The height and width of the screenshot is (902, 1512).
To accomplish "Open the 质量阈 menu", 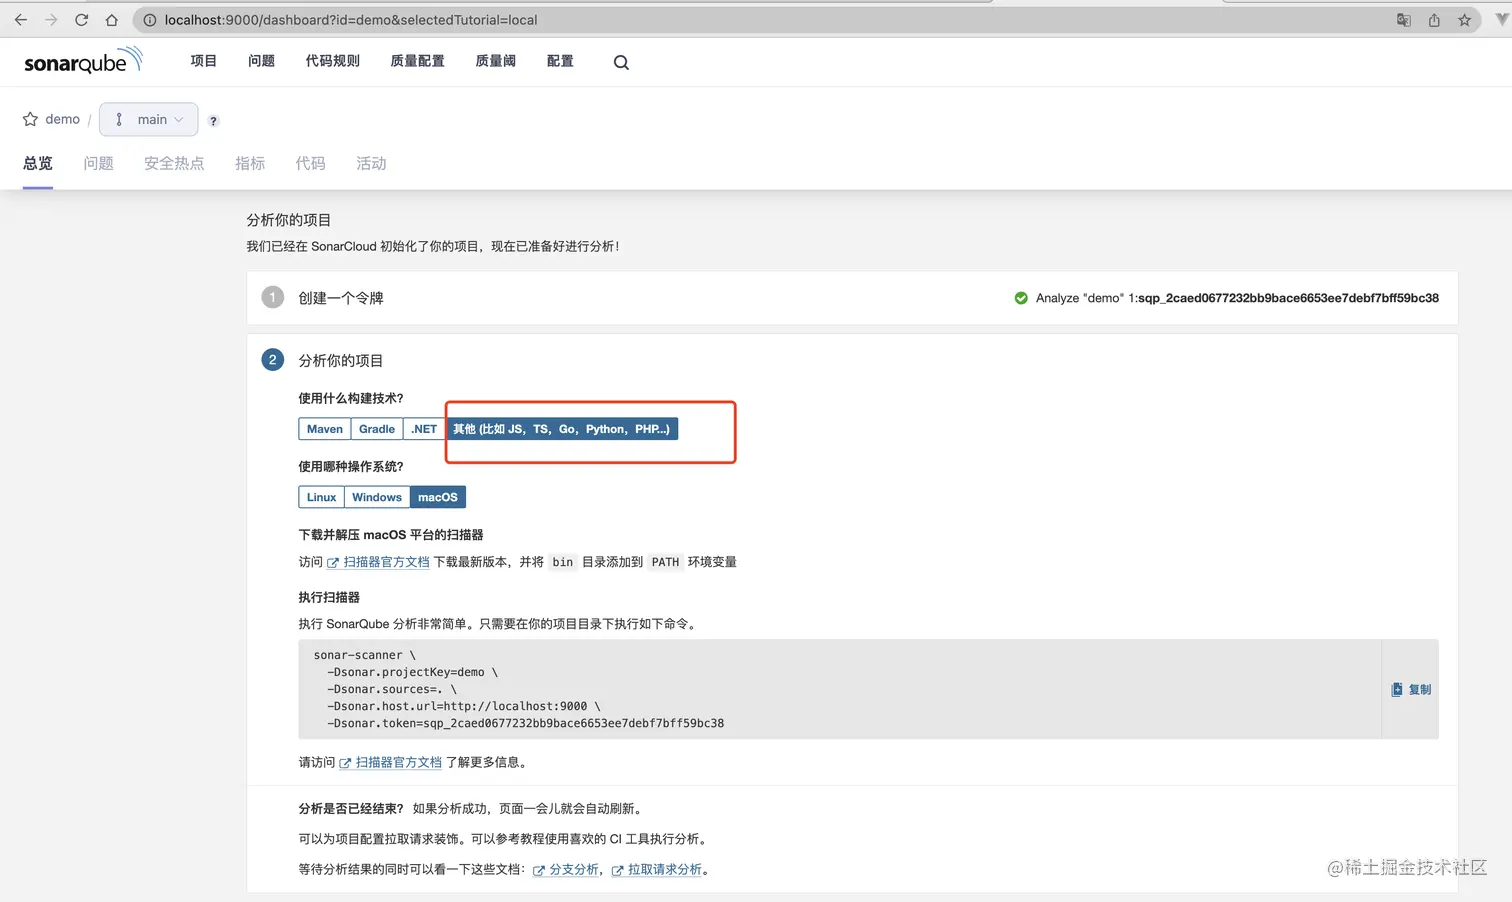I will tap(495, 61).
